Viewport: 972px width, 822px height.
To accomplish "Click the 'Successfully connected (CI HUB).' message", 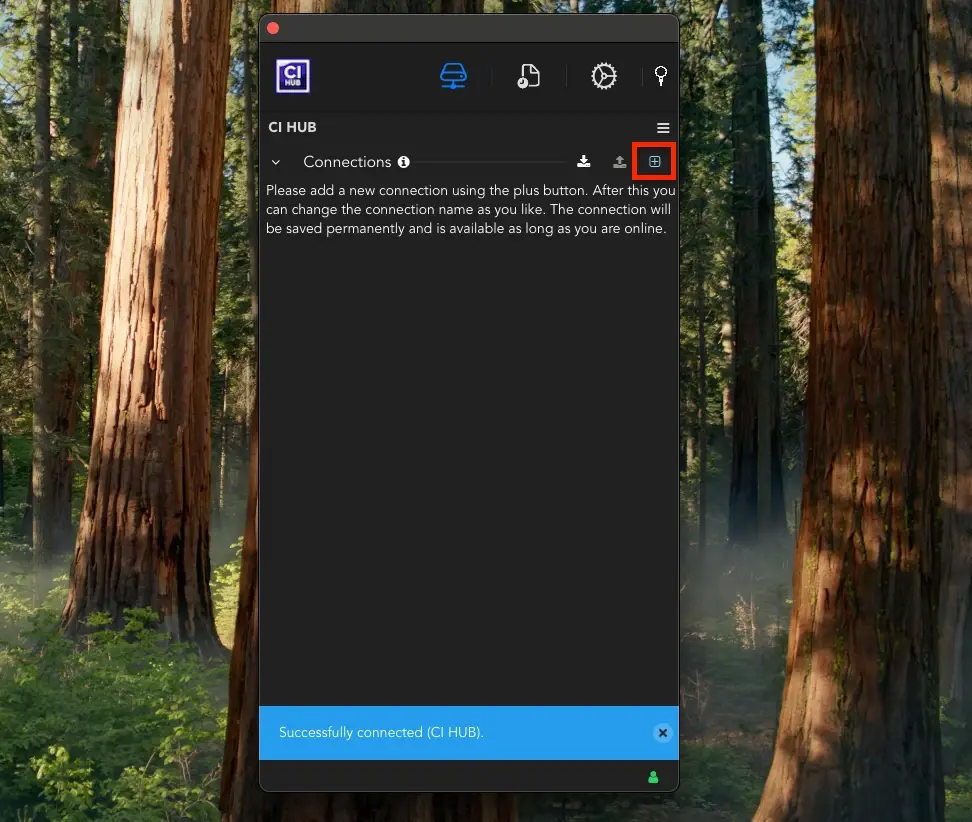I will [381, 732].
